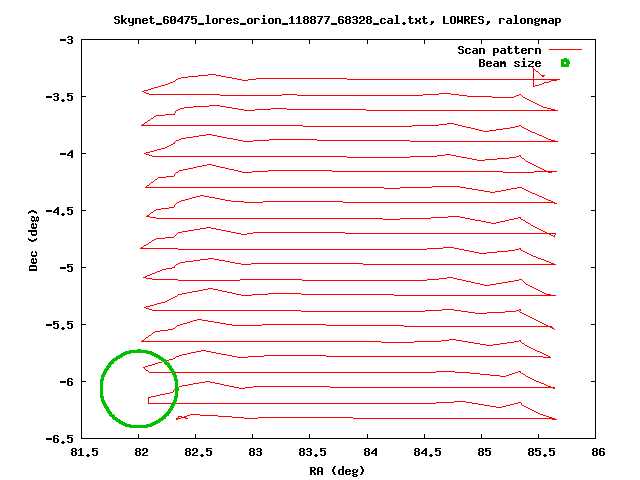
Task: Click the y-axis tick label -6.5
Action: [60, 439]
